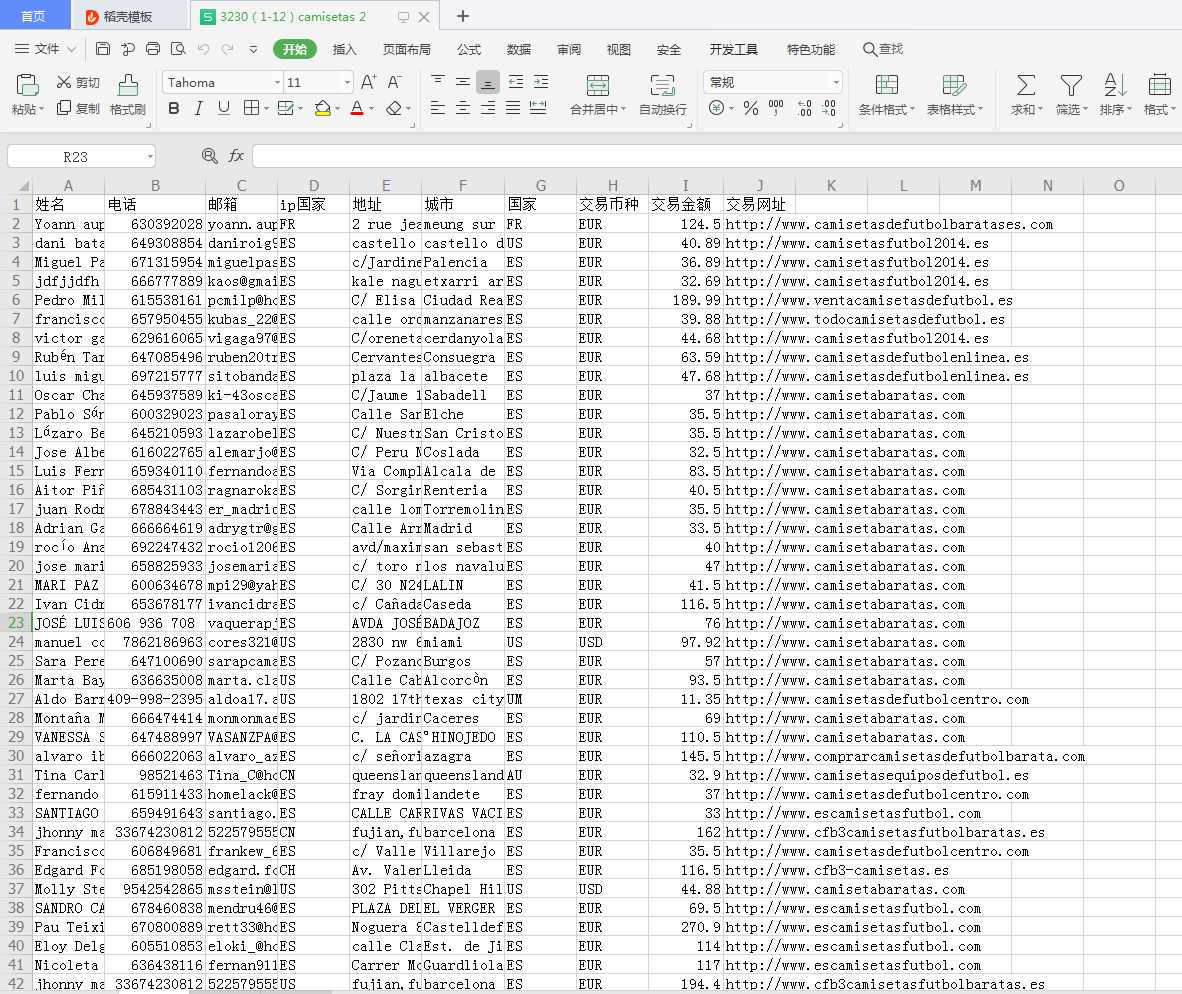Open the Page Layout ribbon tab
Screen dimensions: 1182x994
[406, 49]
